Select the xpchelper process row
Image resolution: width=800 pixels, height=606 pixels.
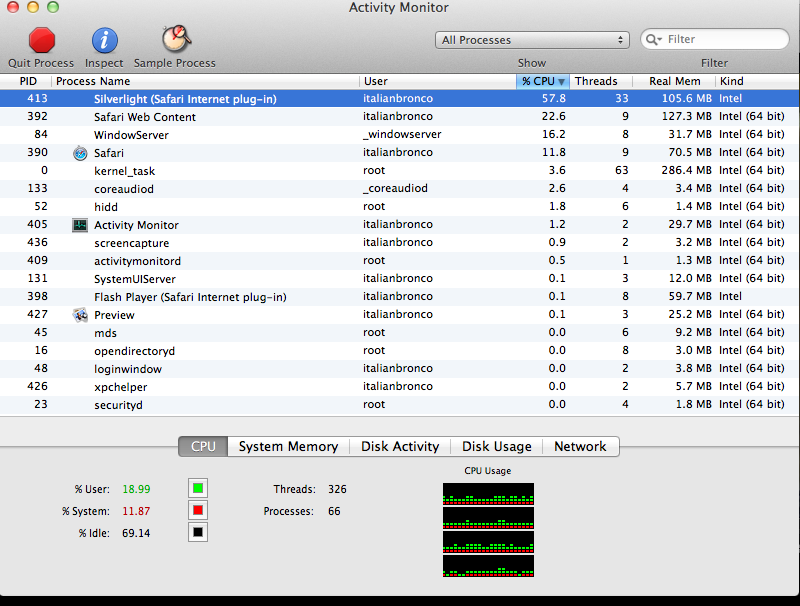[400, 387]
